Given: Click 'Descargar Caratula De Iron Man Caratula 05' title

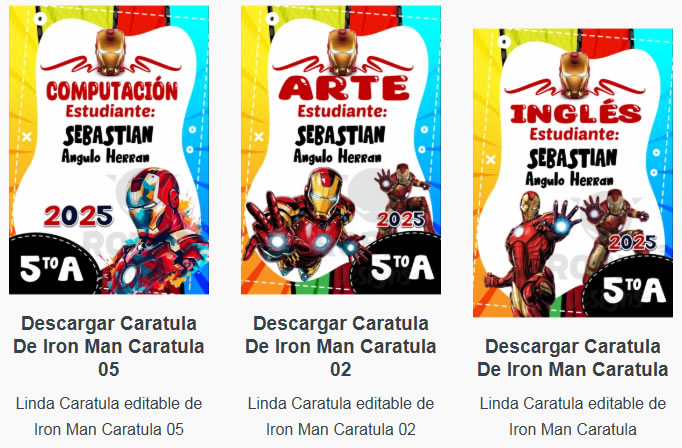Looking at the screenshot, I should pyautogui.click(x=109, y=346).
